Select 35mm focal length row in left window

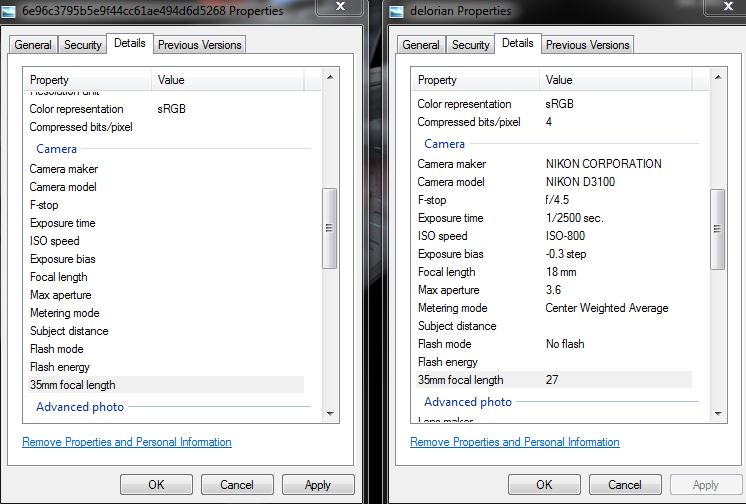pos(166,385)
